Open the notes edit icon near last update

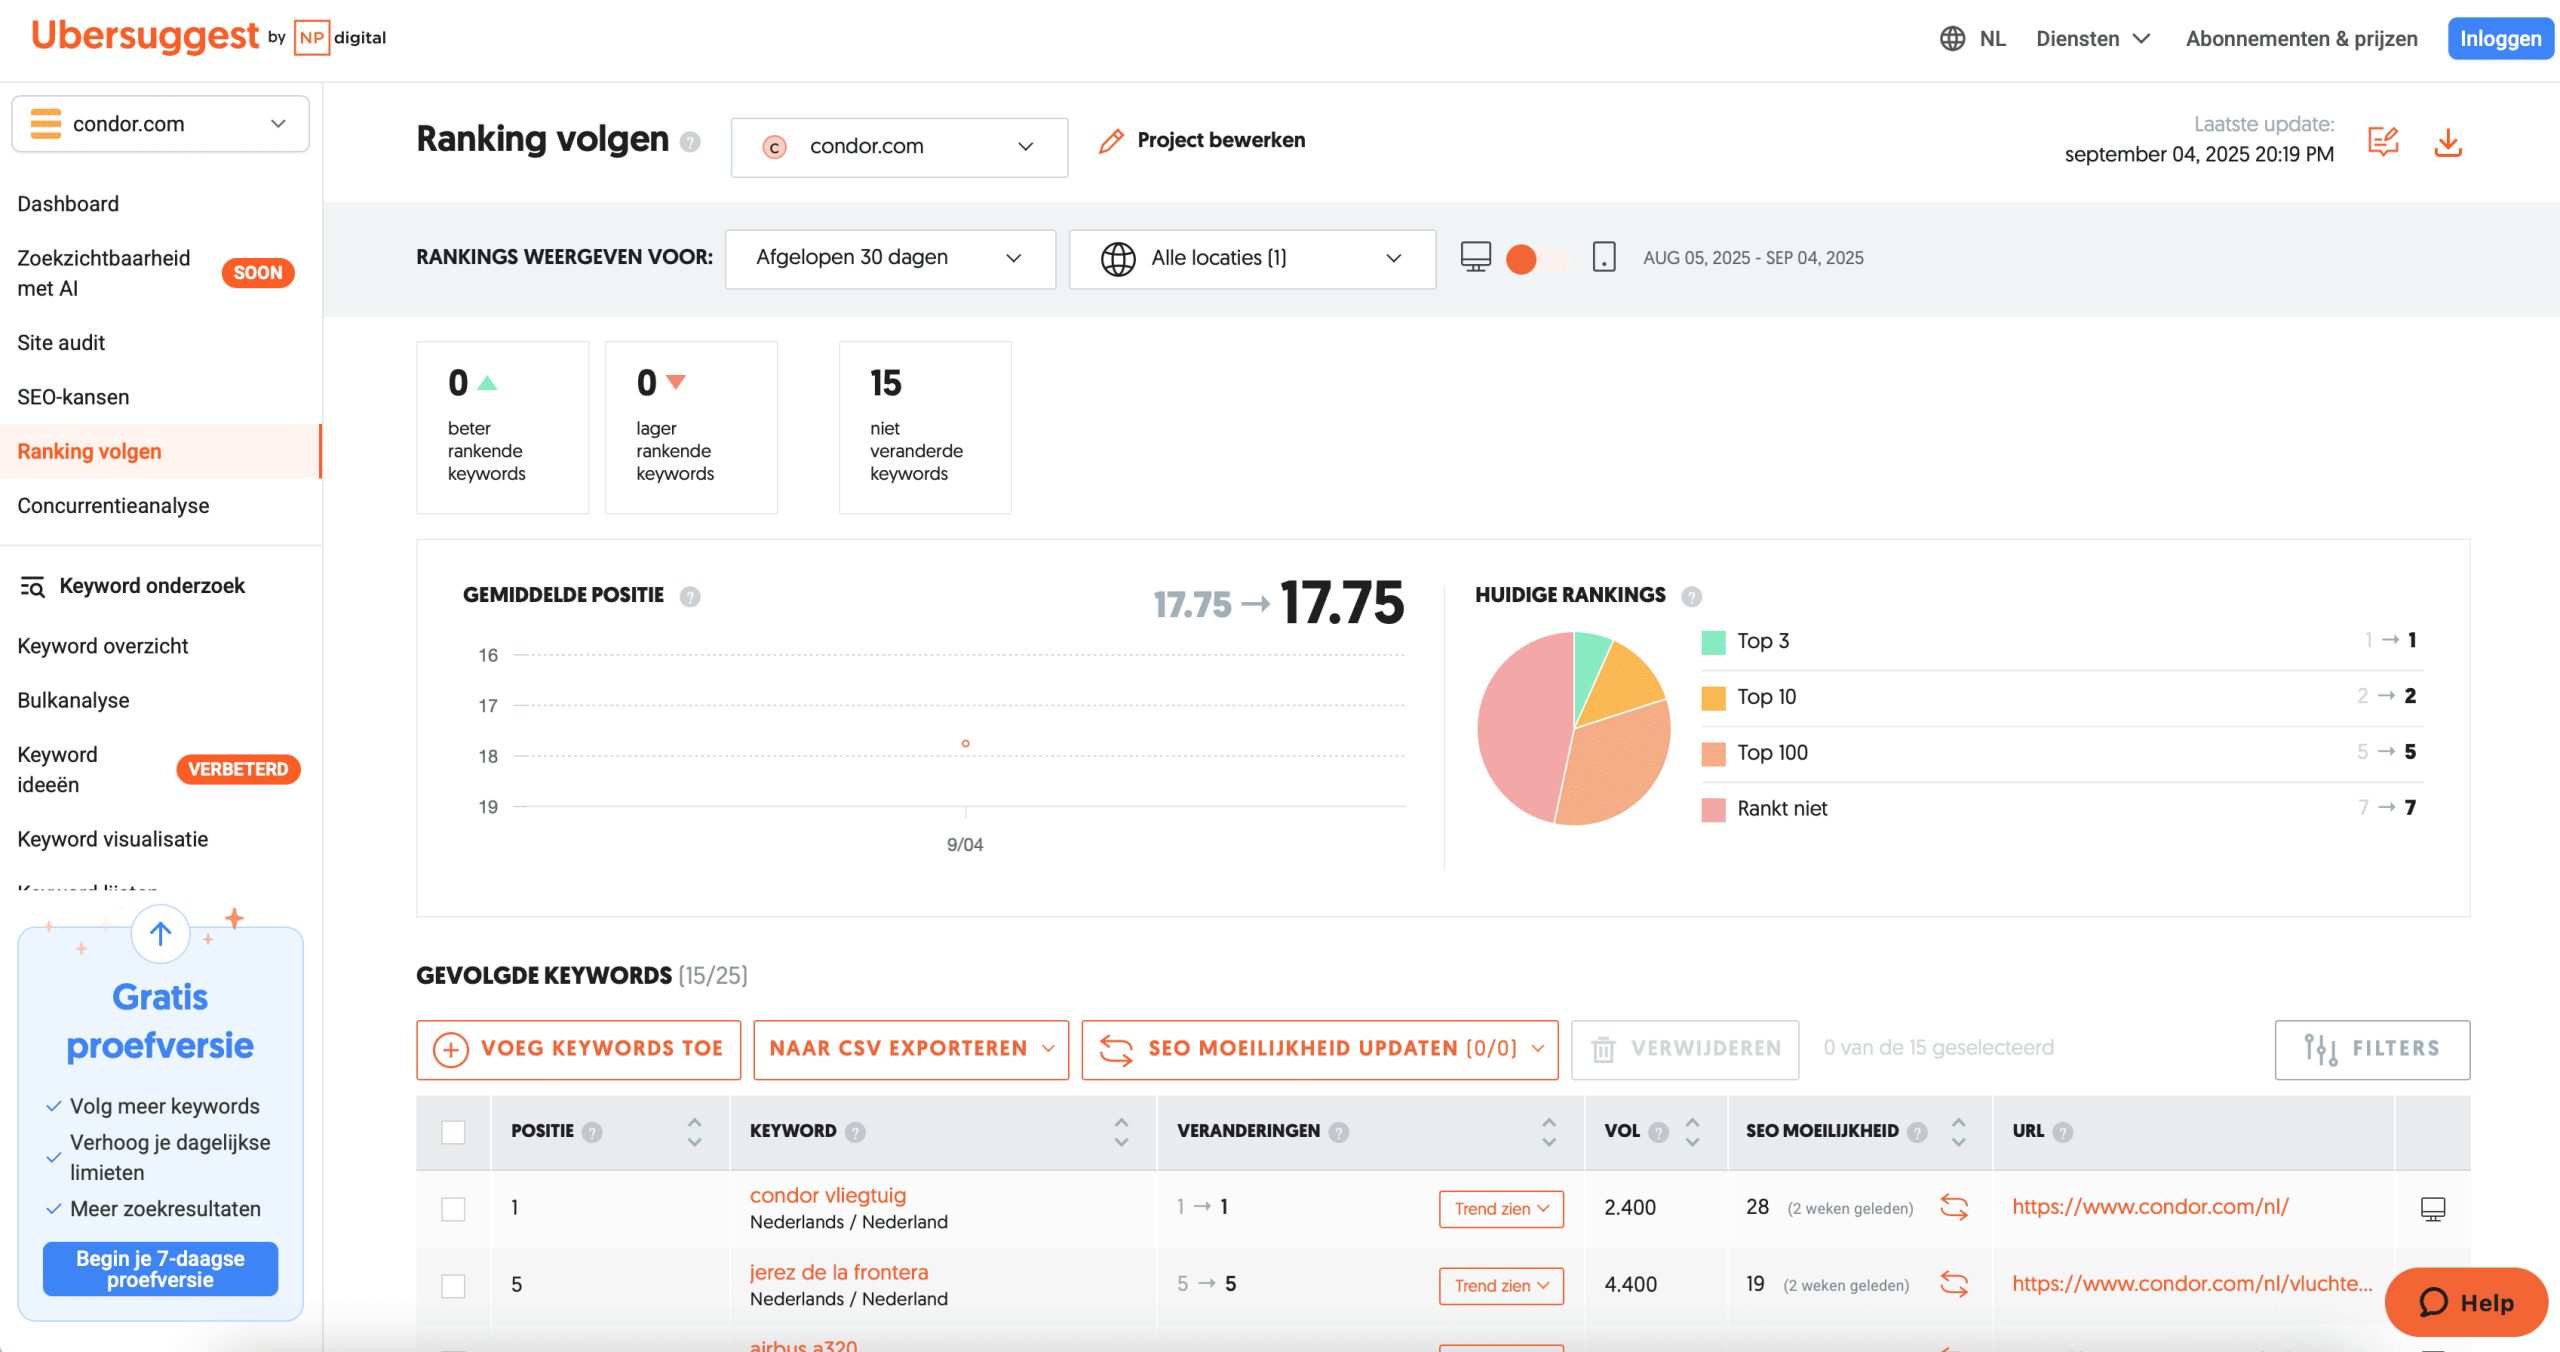[x=2383, y=141]
